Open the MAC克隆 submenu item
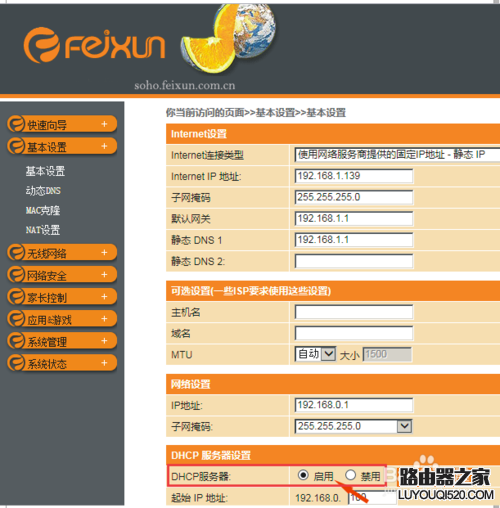 (x=43, y=210)
